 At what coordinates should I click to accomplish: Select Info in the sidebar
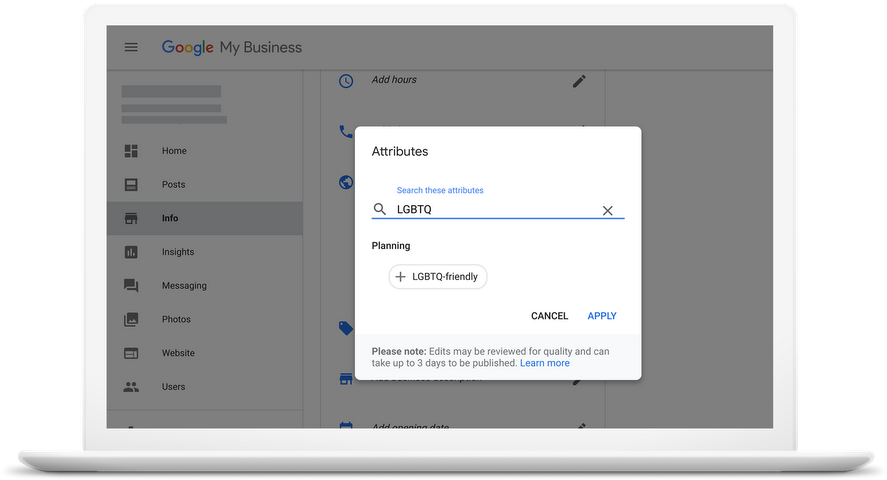click(x=170, y=218)
